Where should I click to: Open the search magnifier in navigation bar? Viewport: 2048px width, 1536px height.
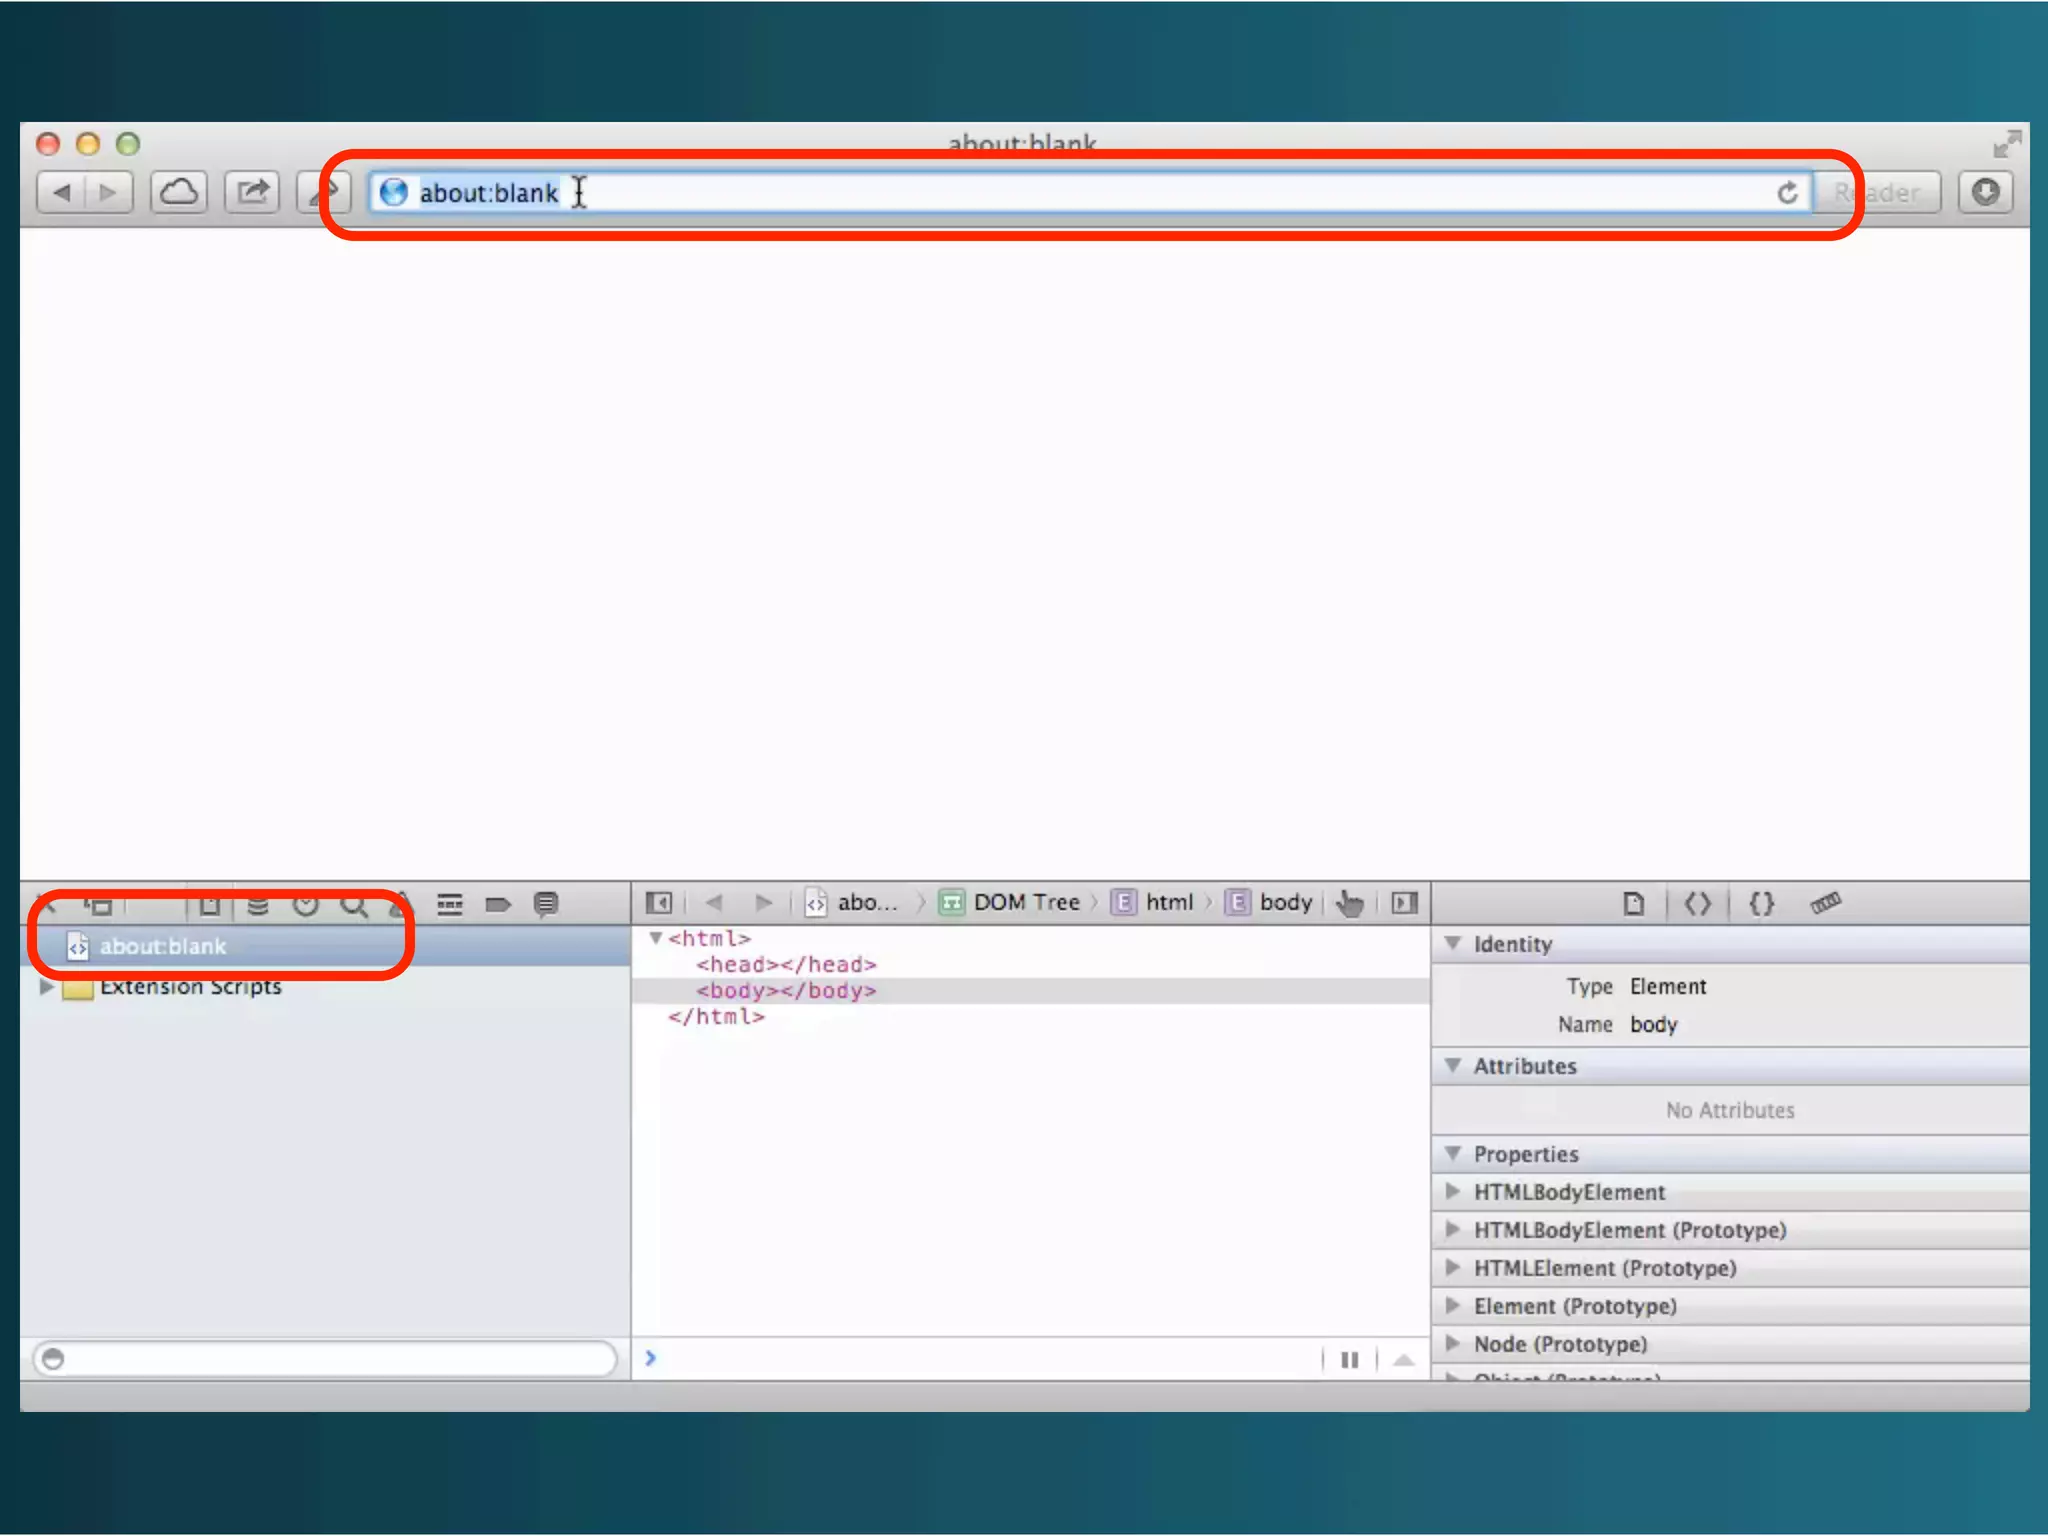(x=353, y=906)
